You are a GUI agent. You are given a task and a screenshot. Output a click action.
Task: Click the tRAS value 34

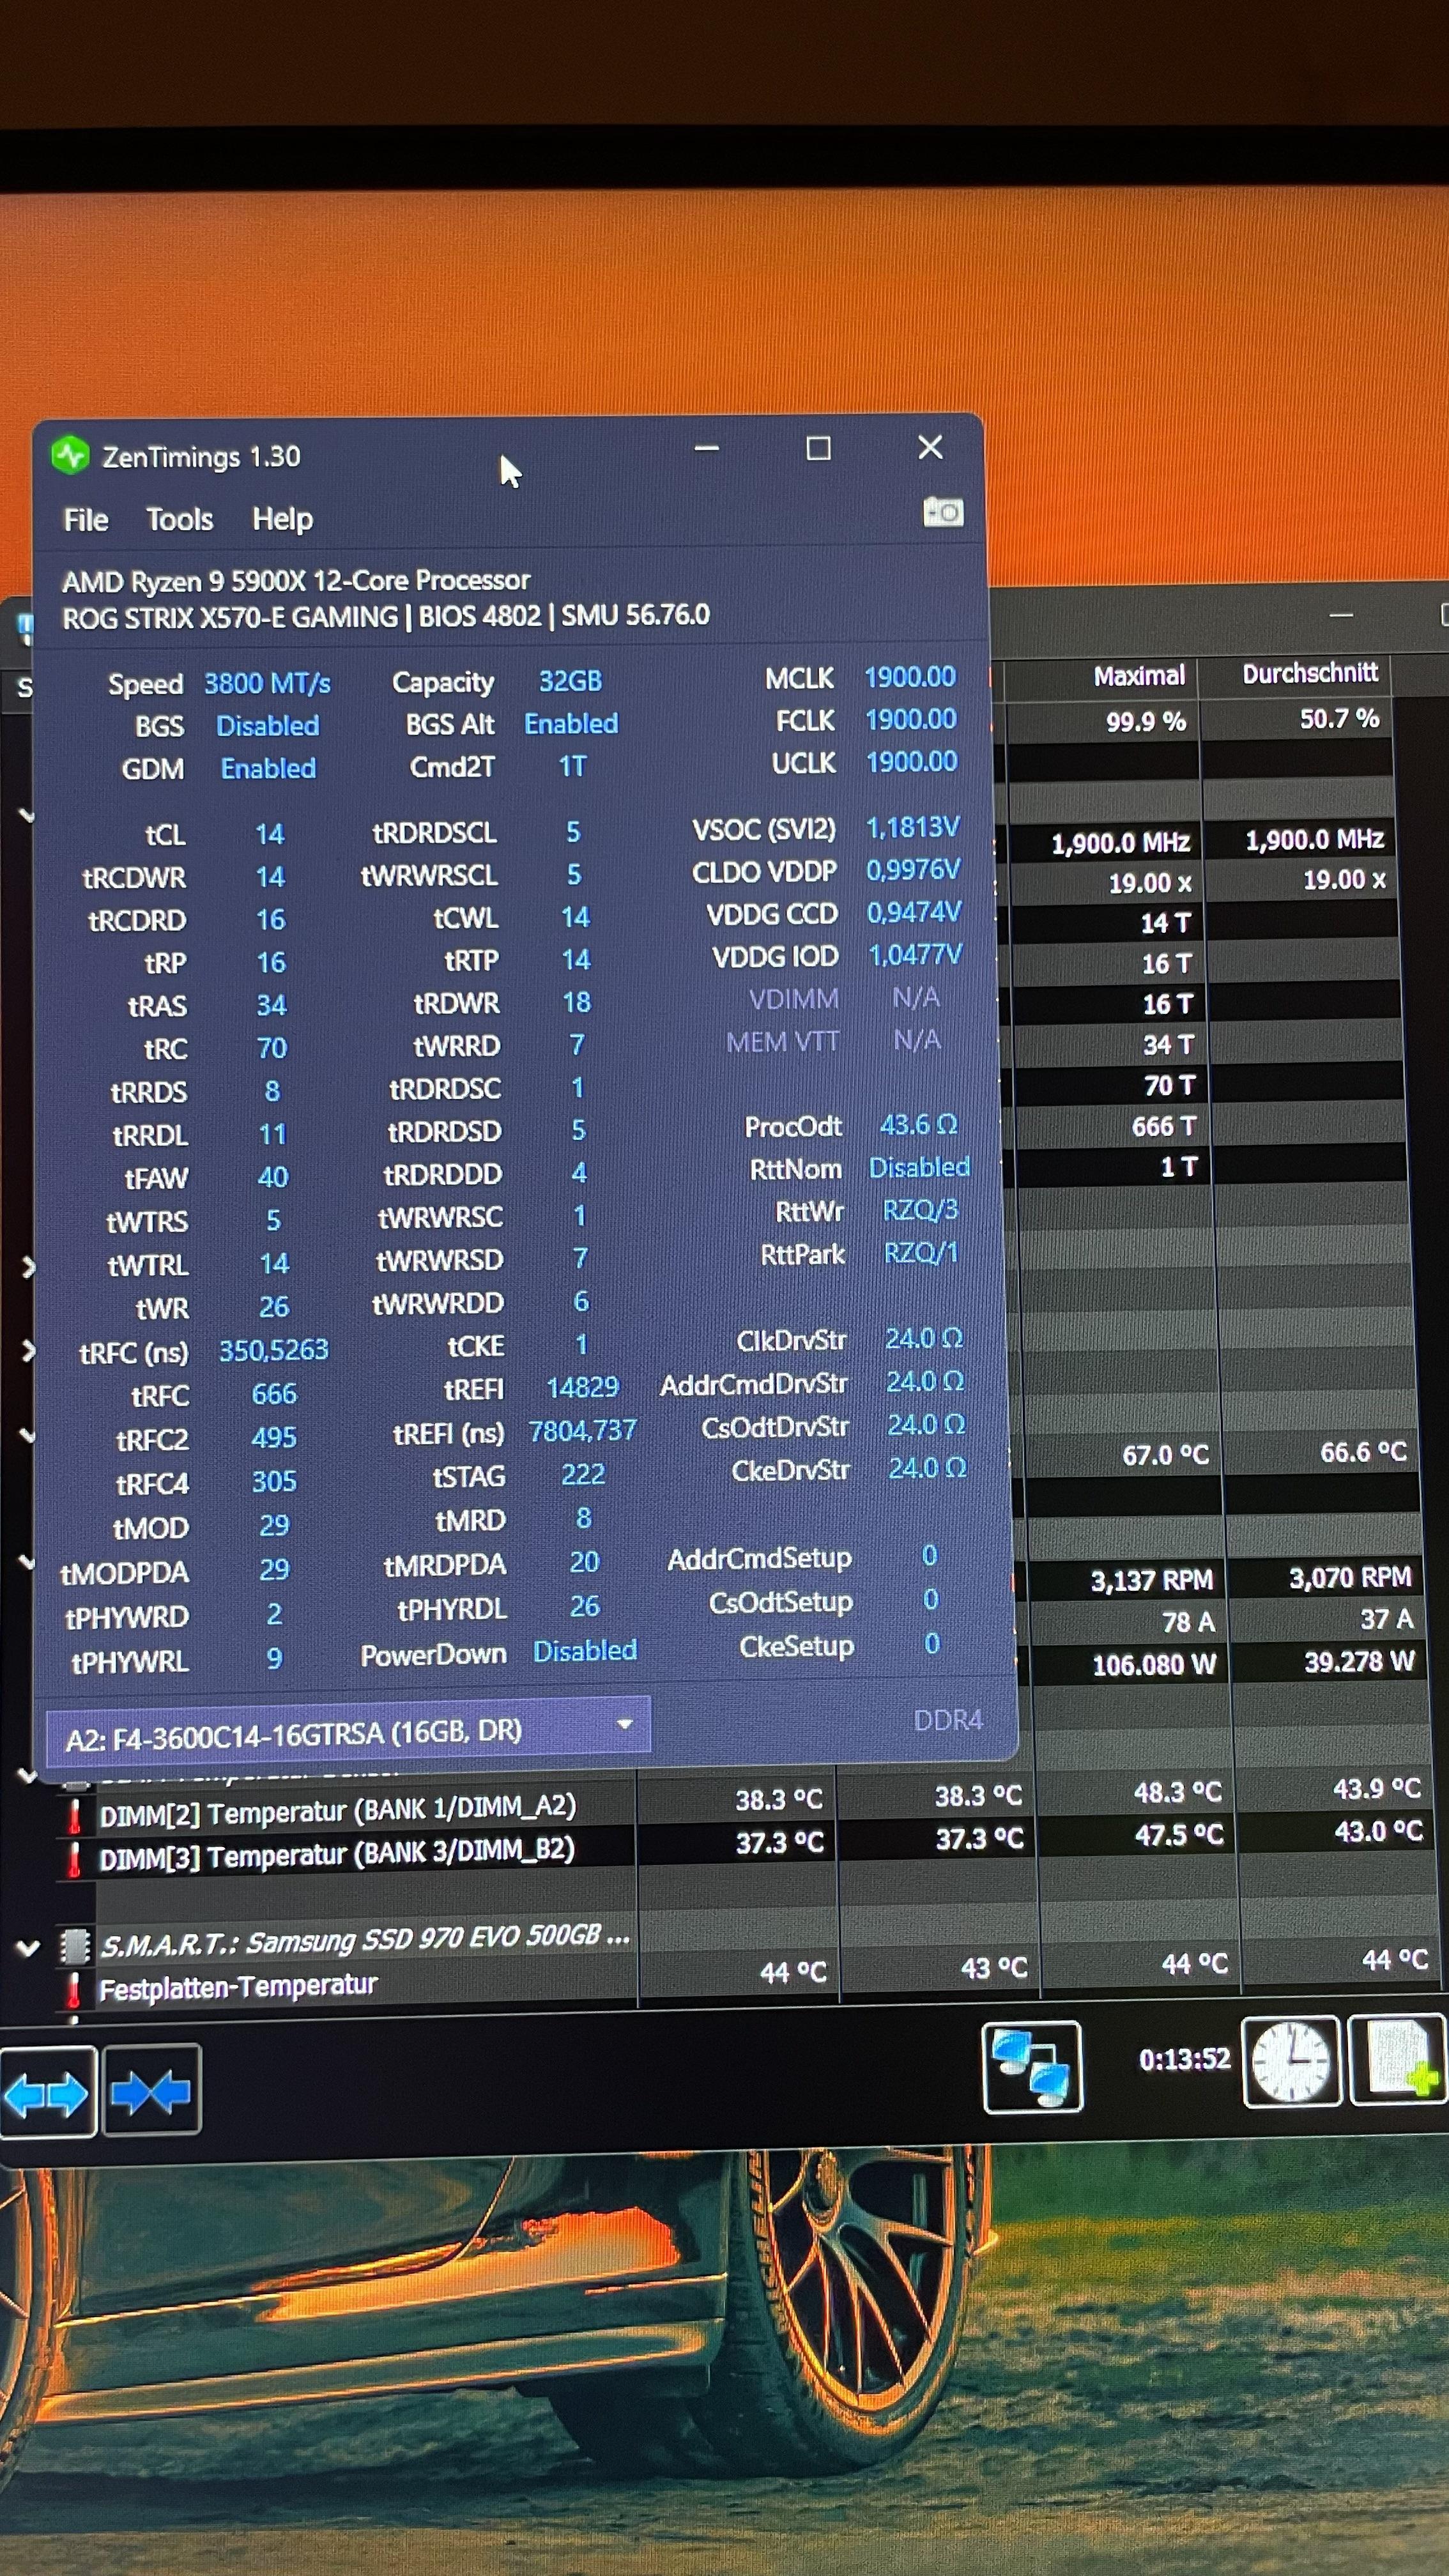271,1005
